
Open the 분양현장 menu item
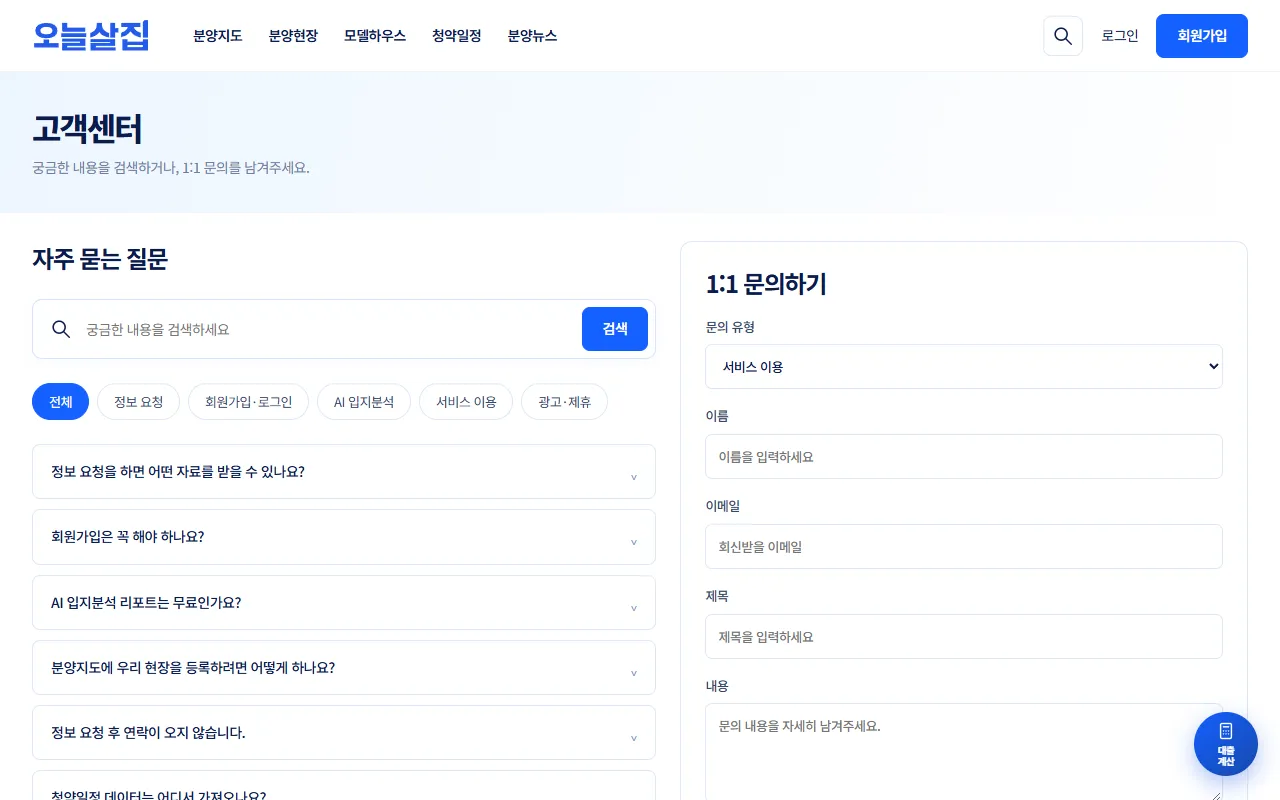[x=293, y=36]
